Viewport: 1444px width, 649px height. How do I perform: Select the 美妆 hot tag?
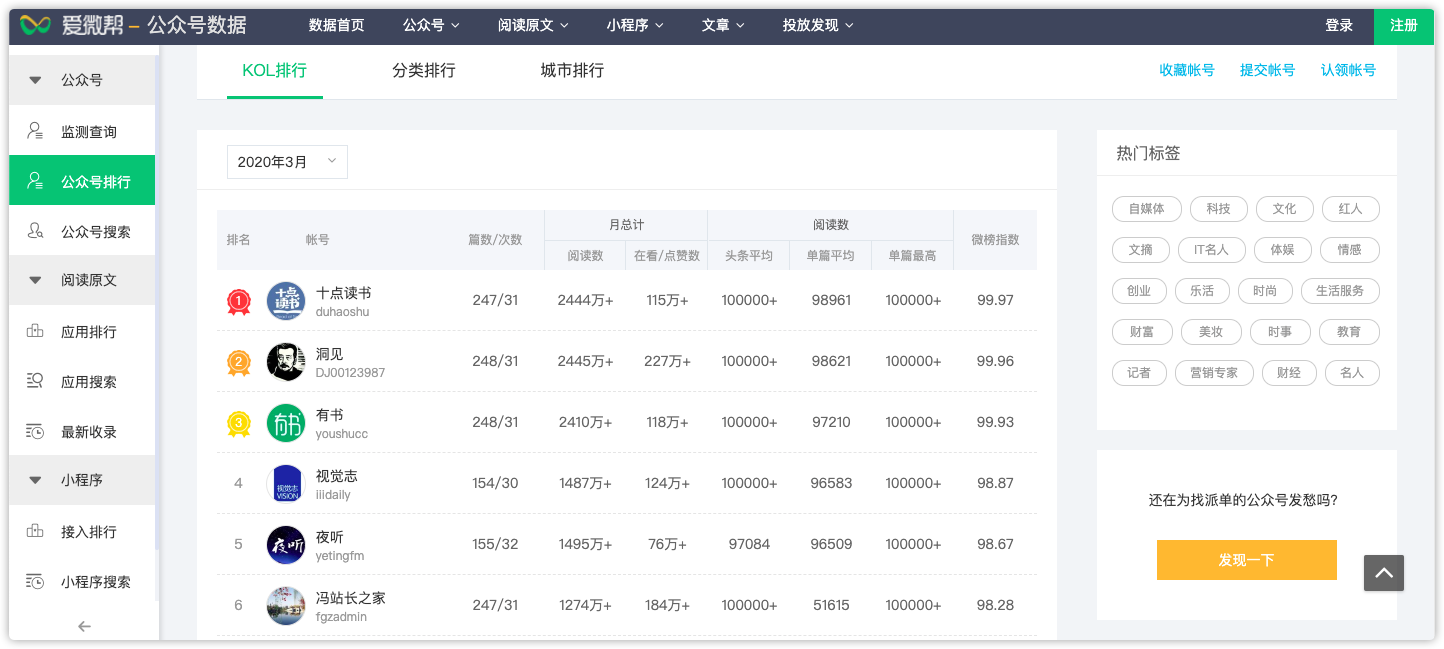(x=1211, y=332)
